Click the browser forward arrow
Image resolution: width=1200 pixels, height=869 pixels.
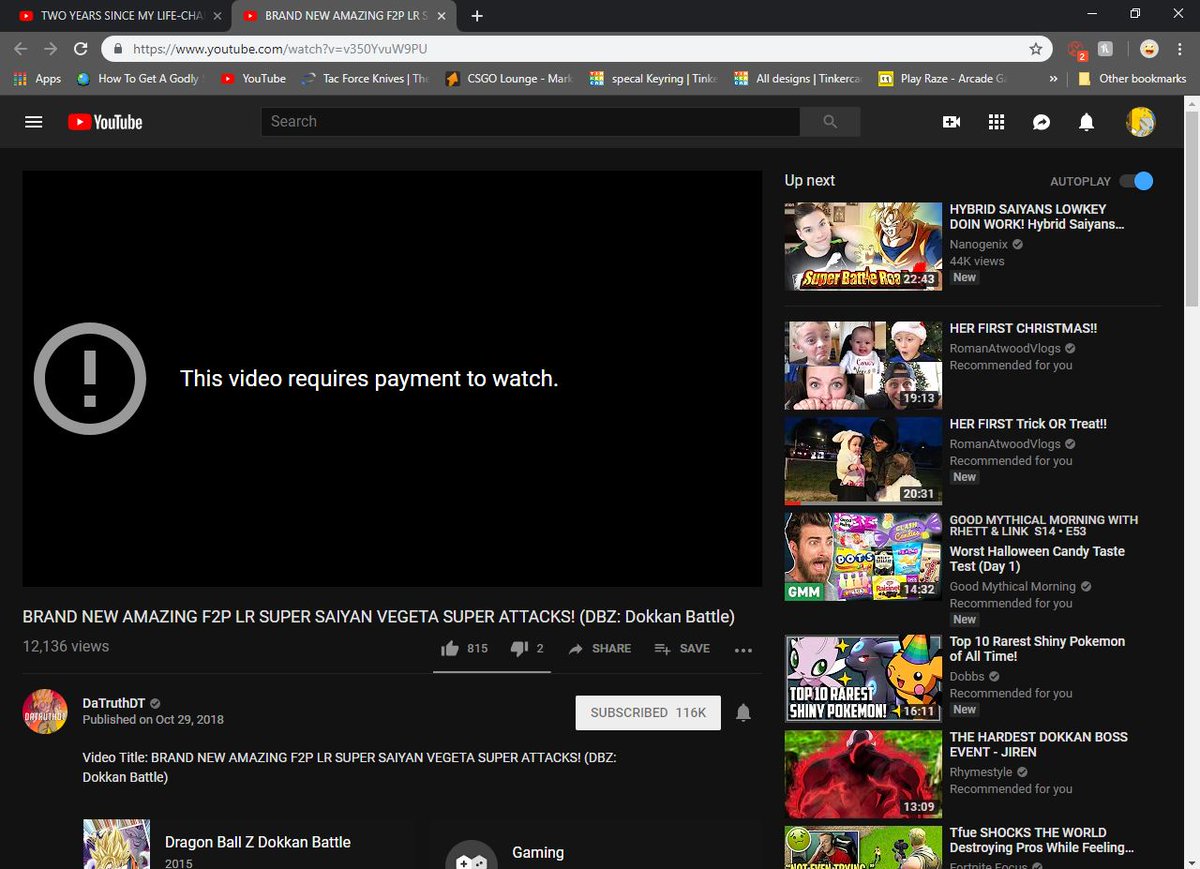coord(51,48)
